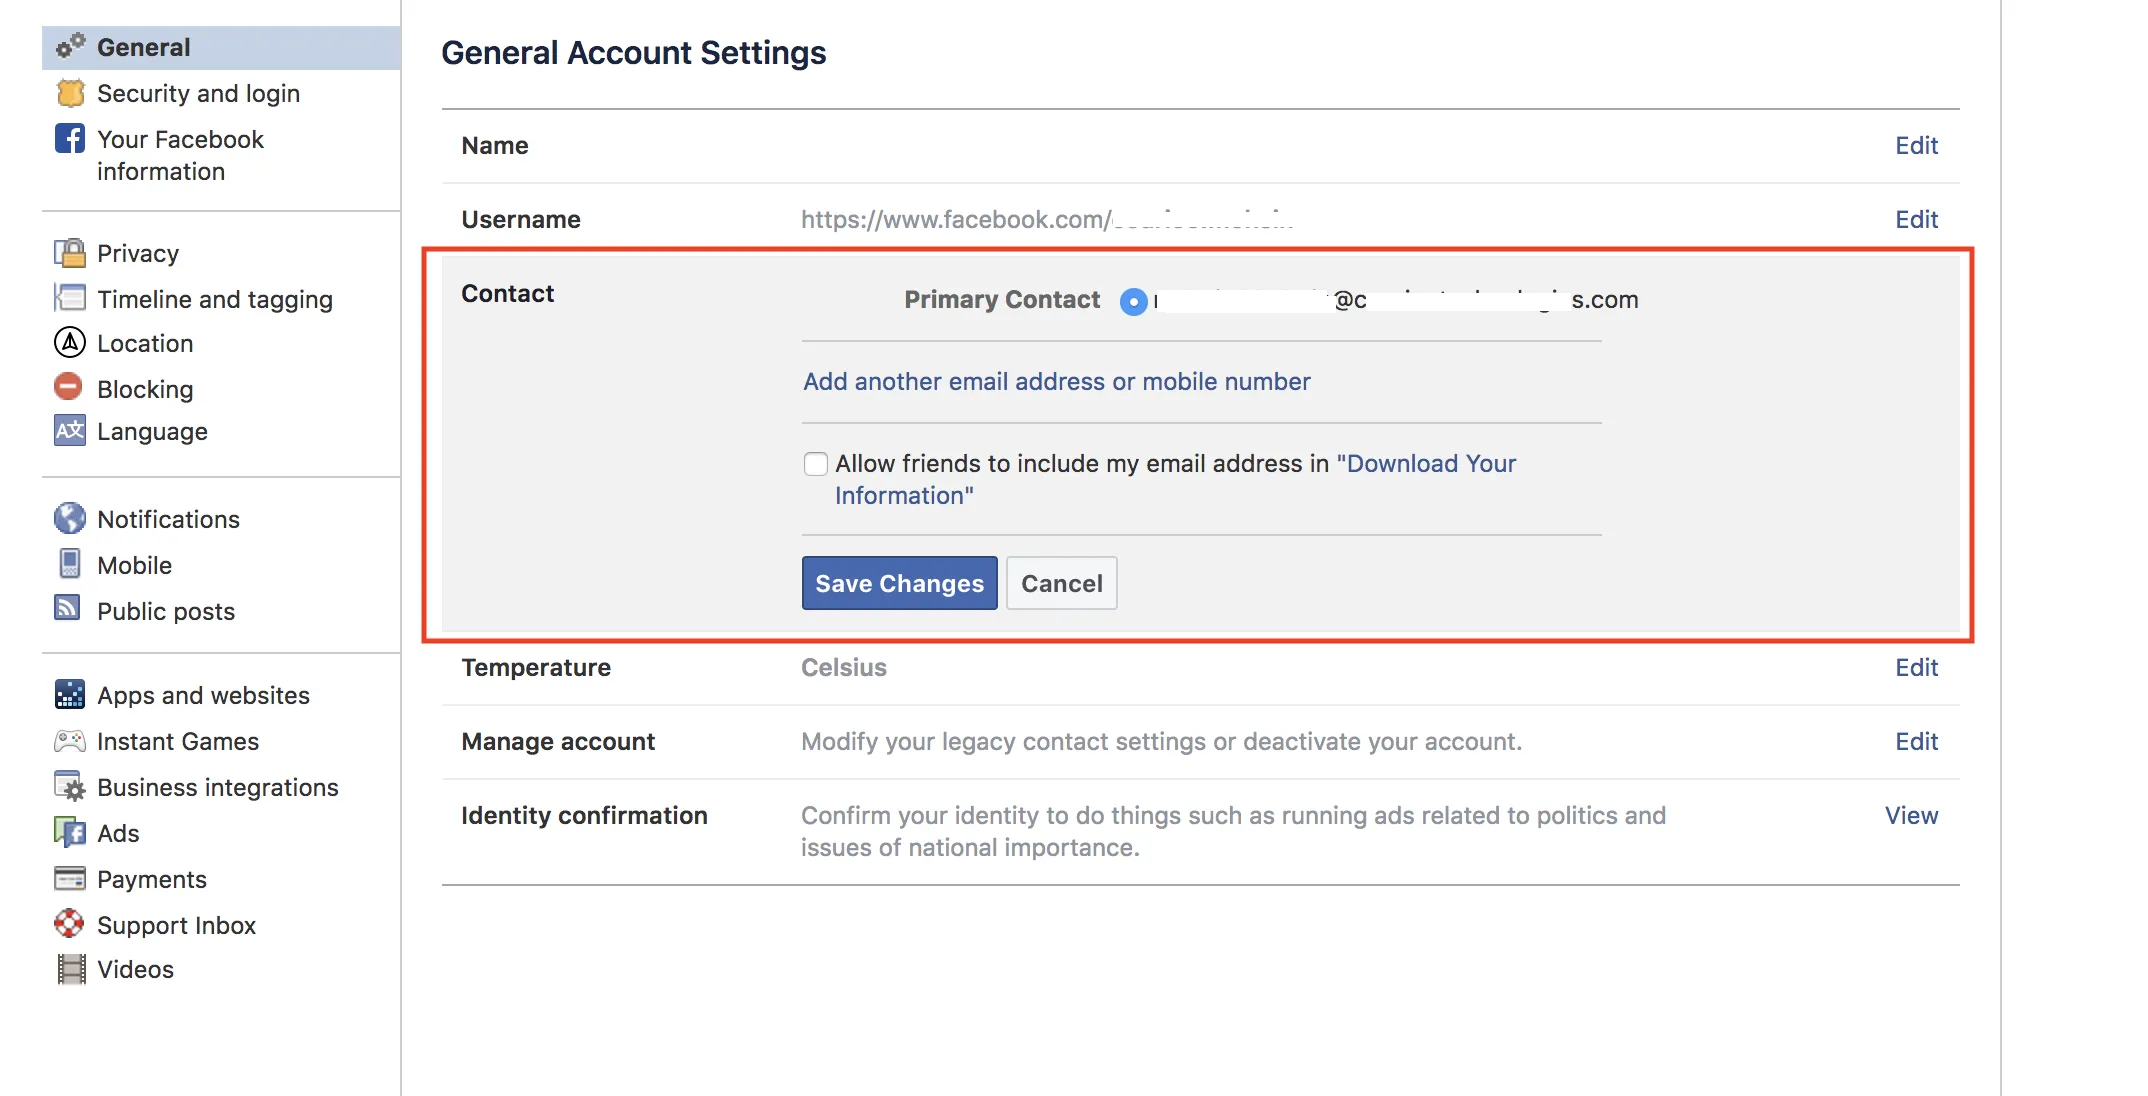Viewport: 2148px width, 1096px height.
Task: Click the Notifications globe icon
Action: coord(69,518)
